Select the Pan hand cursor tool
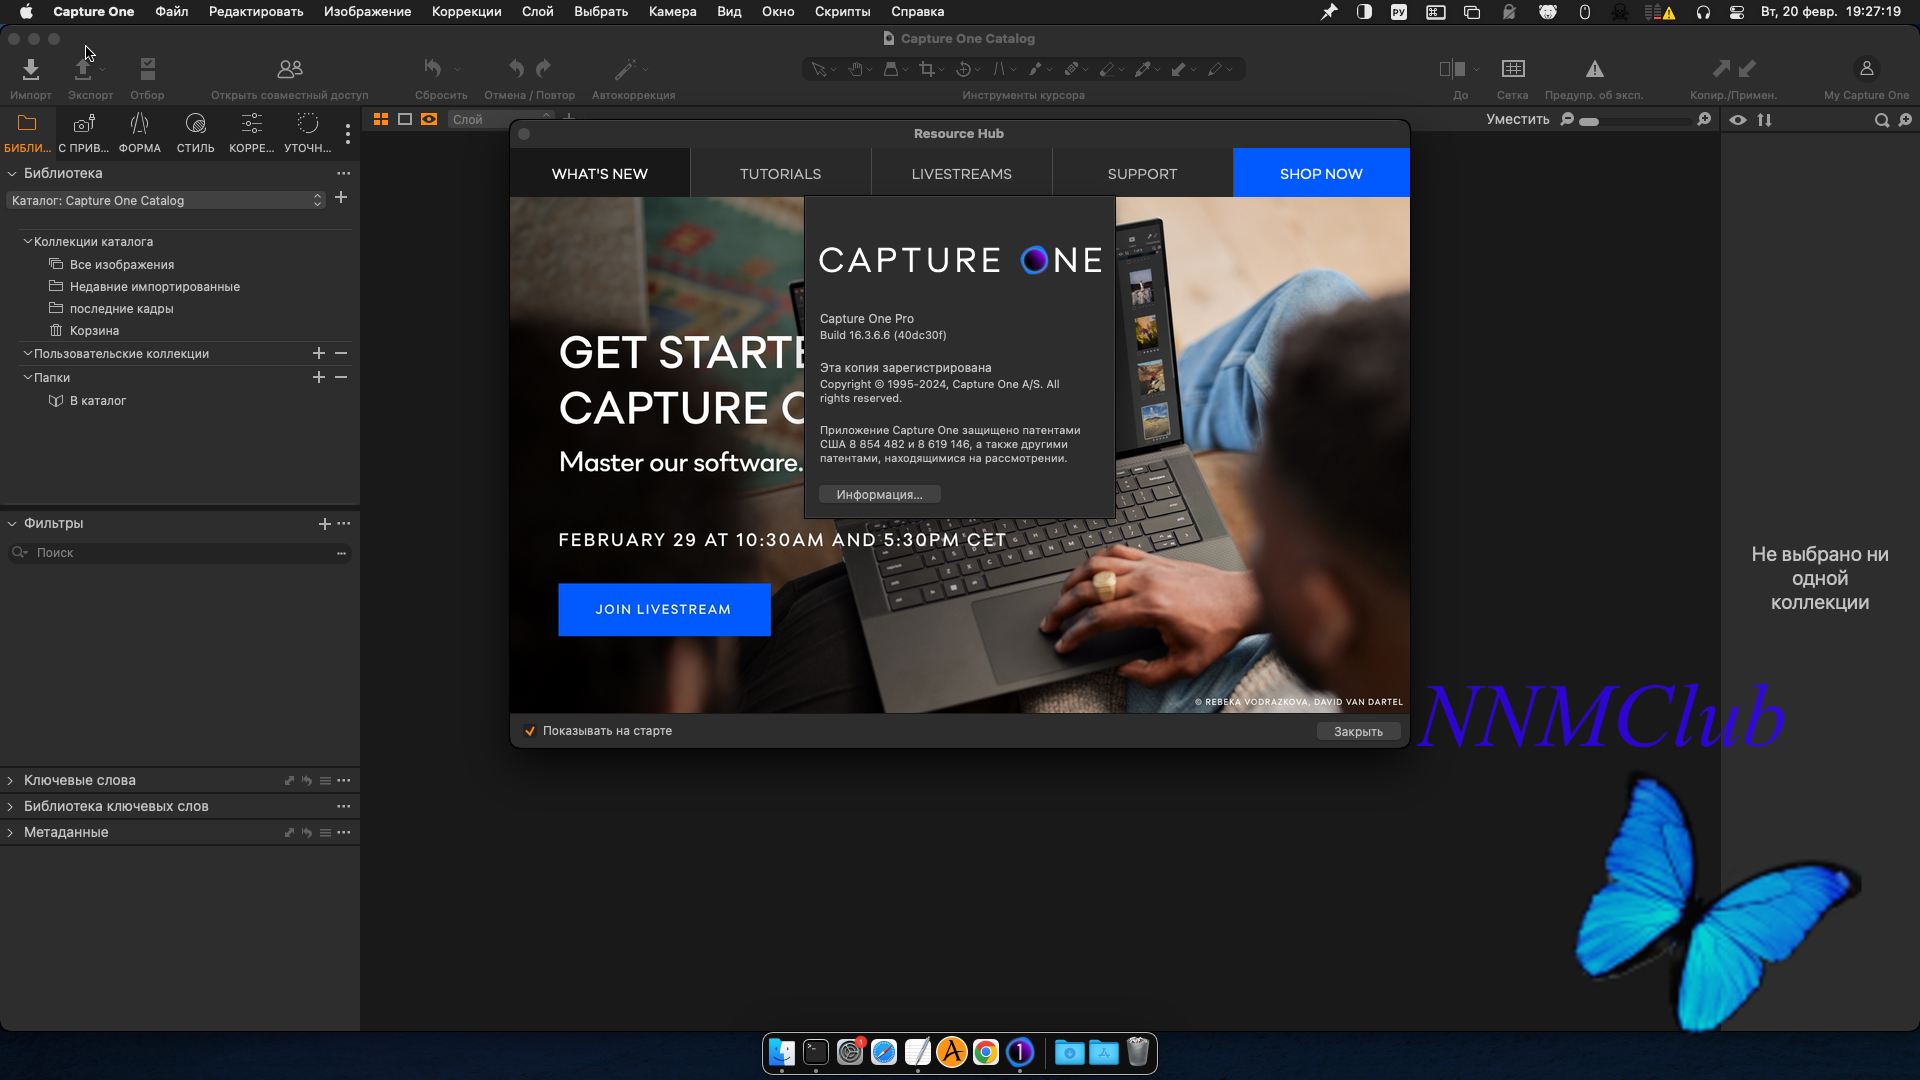The image size is (1920, 1080). click(x=856, y=69)
